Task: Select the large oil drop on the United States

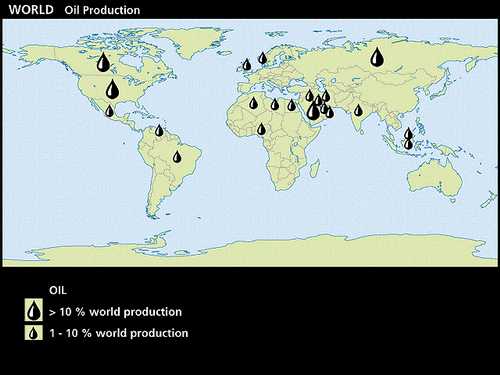Action: [112, 89]
